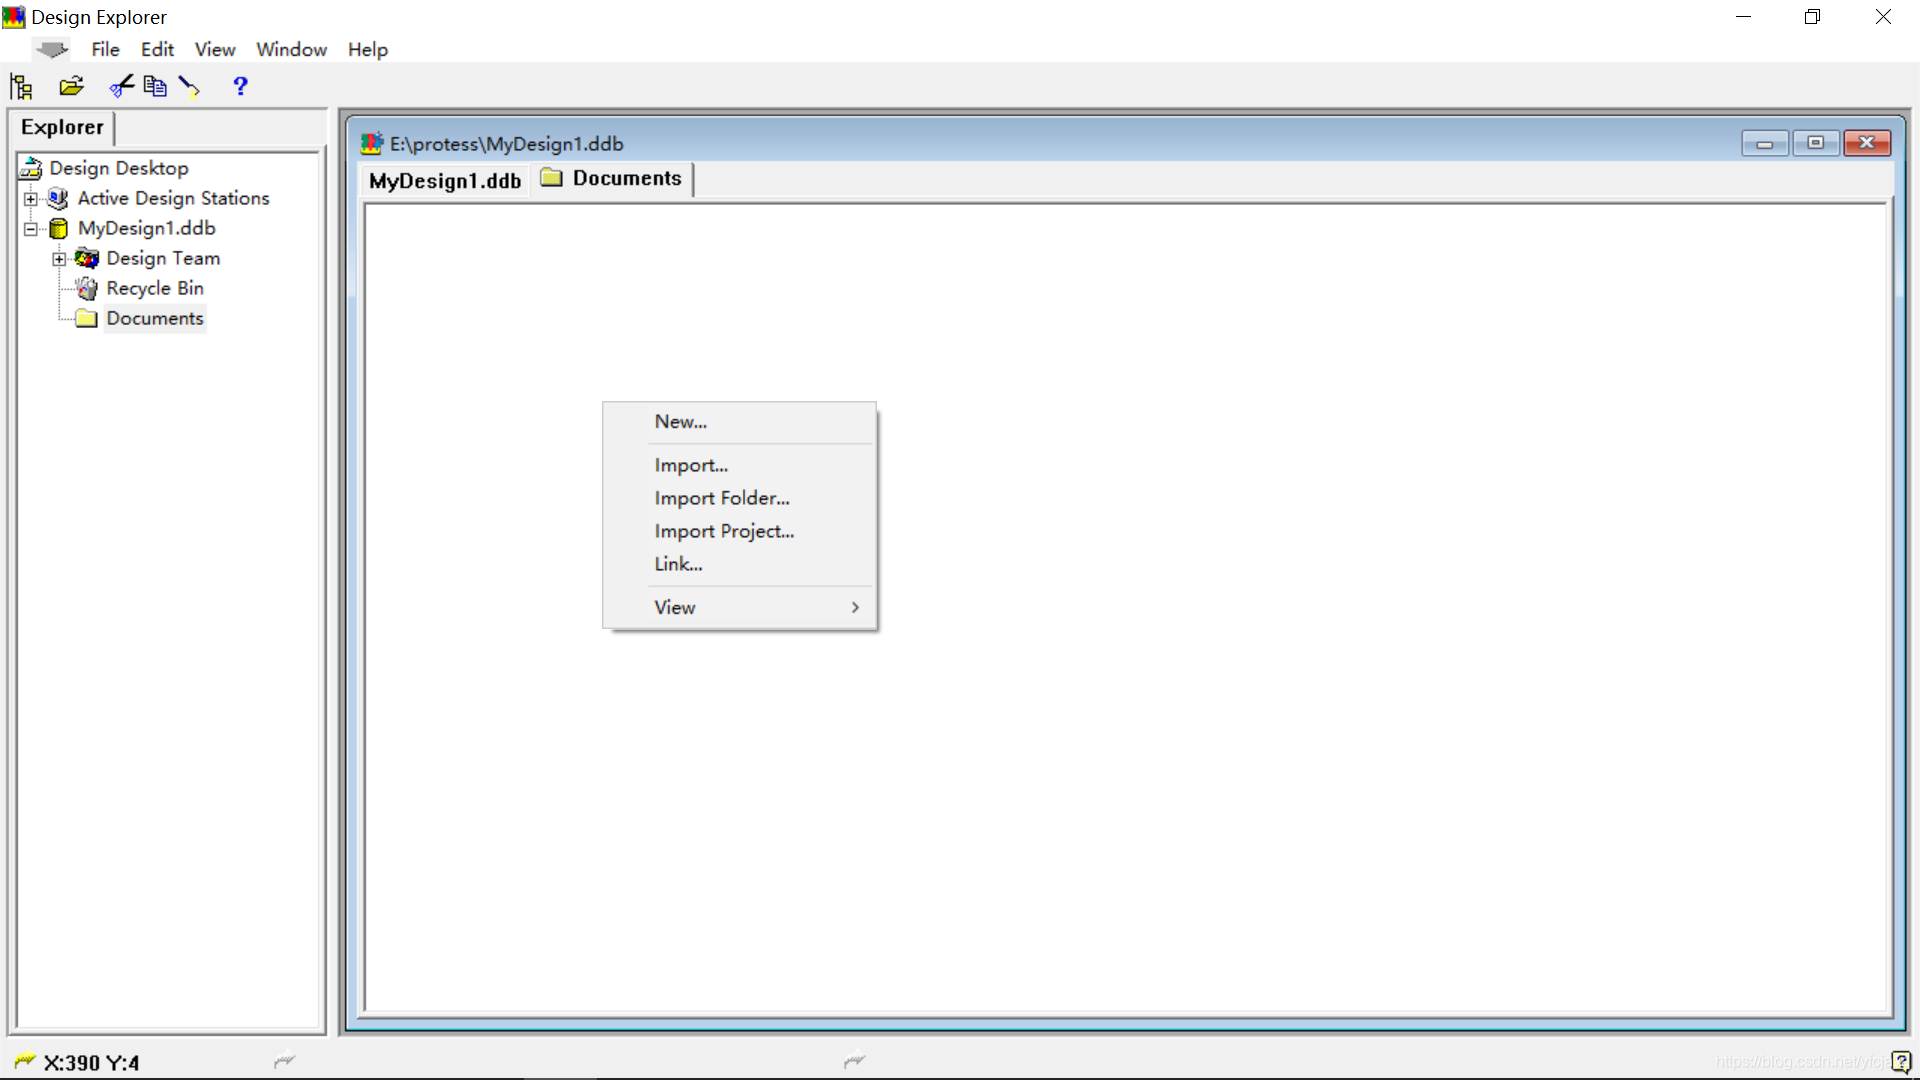Viewport: 1920px width, 1080px height.
Task: Click the Explorer panel tab
Action: pos(62,127)
